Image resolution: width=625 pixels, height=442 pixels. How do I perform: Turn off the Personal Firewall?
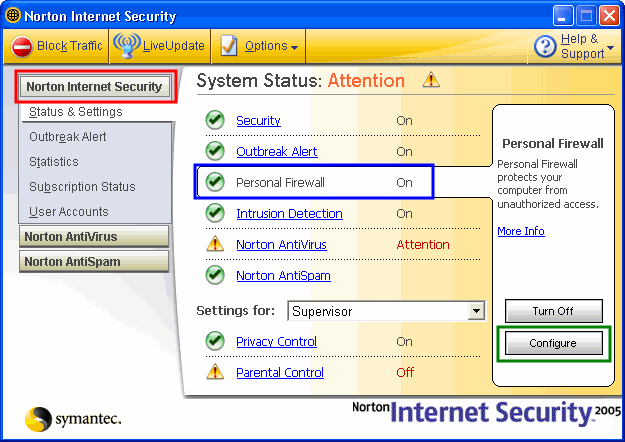pyautogui.click(x=553, y=311)
